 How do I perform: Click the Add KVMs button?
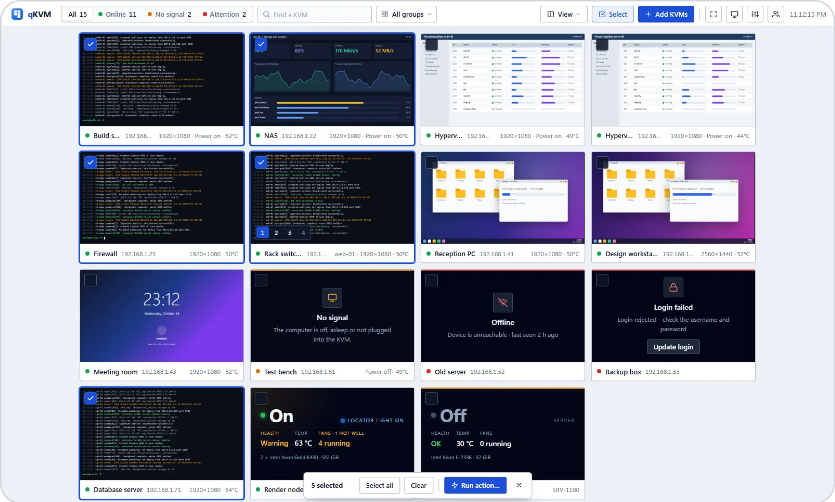(x=666, y=14)
